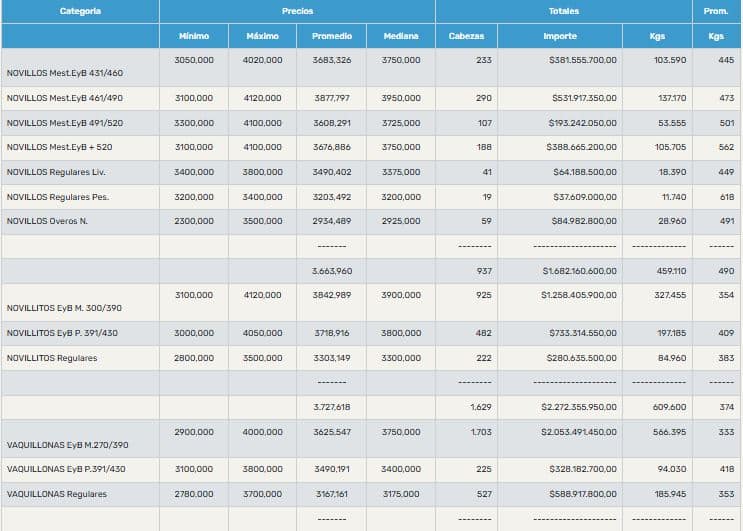Click the Importe column header
Image resolution: width=743 pixels, height=531 pixels.
[560, 36]
